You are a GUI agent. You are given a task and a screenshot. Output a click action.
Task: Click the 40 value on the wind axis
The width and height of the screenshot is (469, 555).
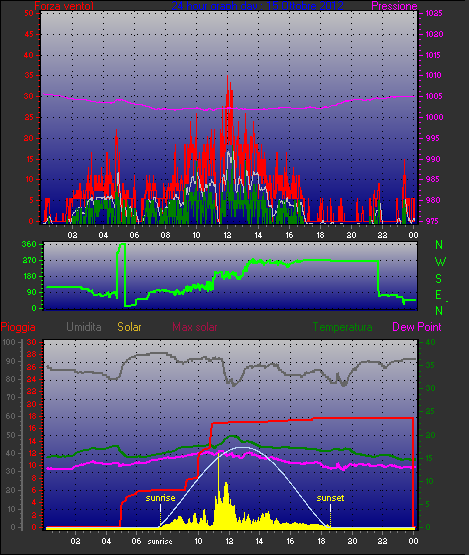(29, 55)
